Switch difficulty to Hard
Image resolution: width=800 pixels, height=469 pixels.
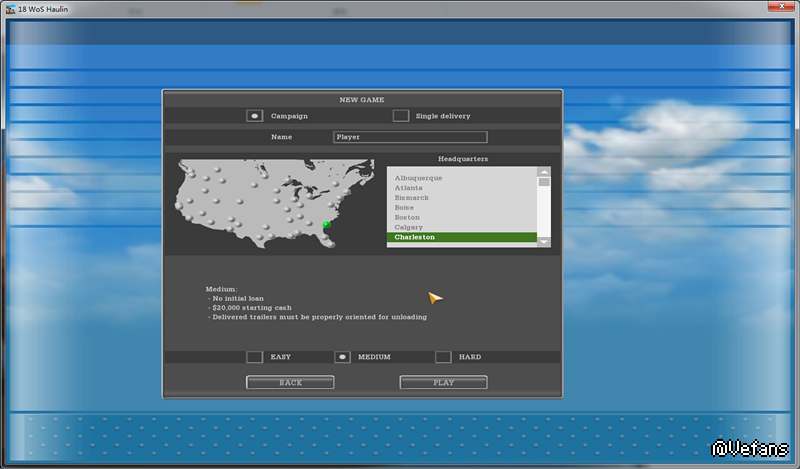point(443,357)
